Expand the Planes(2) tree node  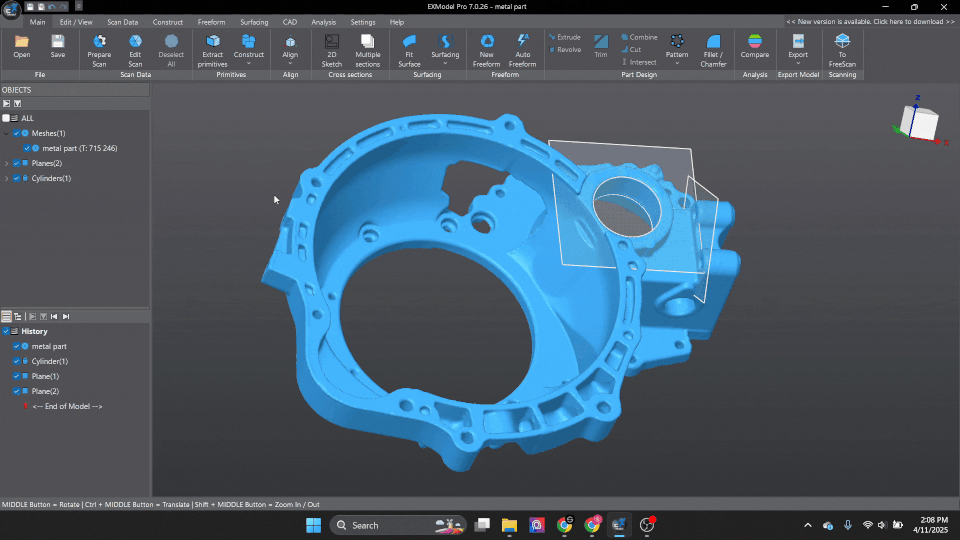tap(7, 163)
